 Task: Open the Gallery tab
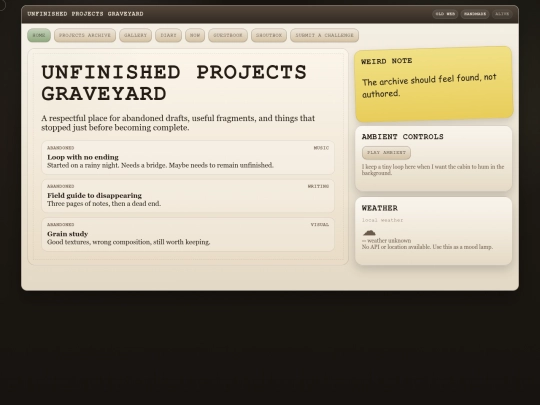point(135,35)
